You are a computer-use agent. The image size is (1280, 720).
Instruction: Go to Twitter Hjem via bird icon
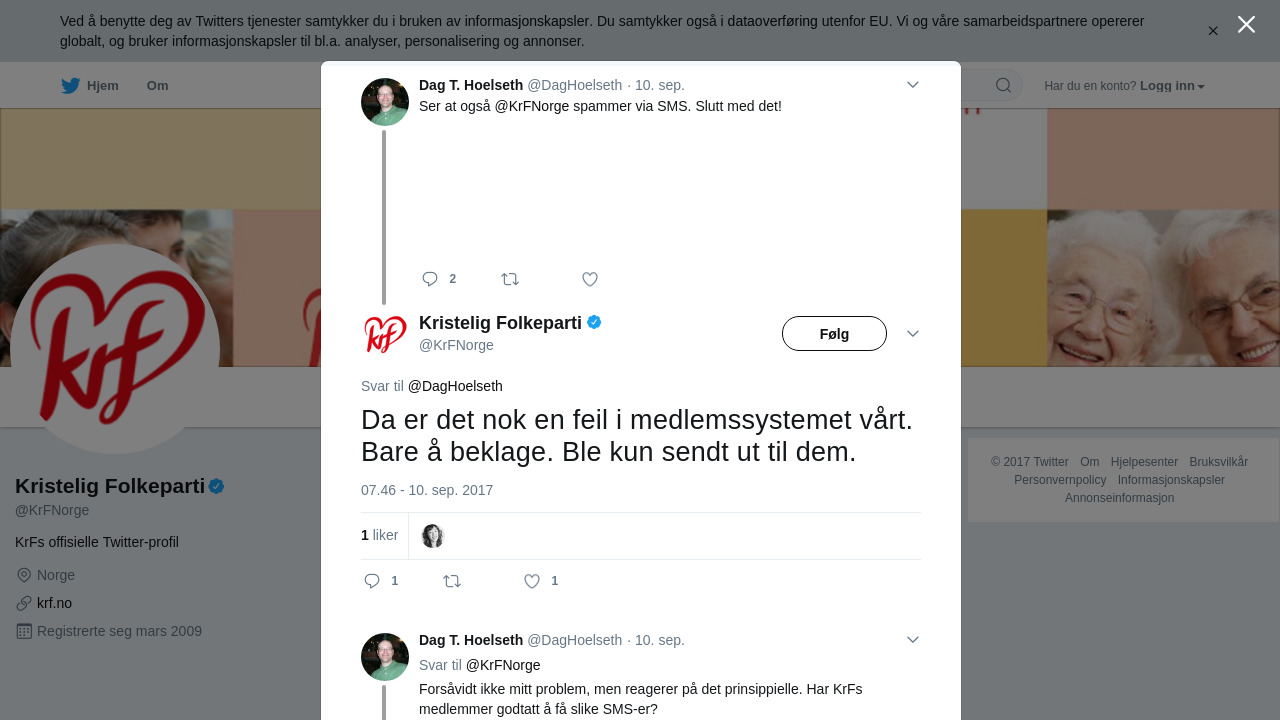pyautogui.click(x=70, y=86)
